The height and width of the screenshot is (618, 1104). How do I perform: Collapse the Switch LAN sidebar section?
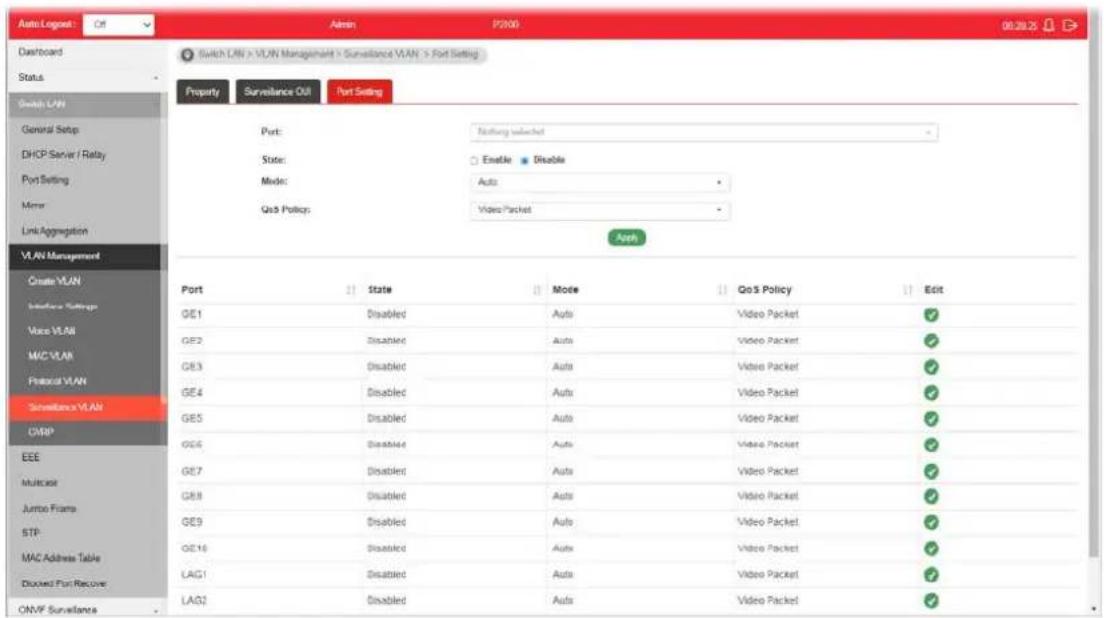[x=87, y=104]
